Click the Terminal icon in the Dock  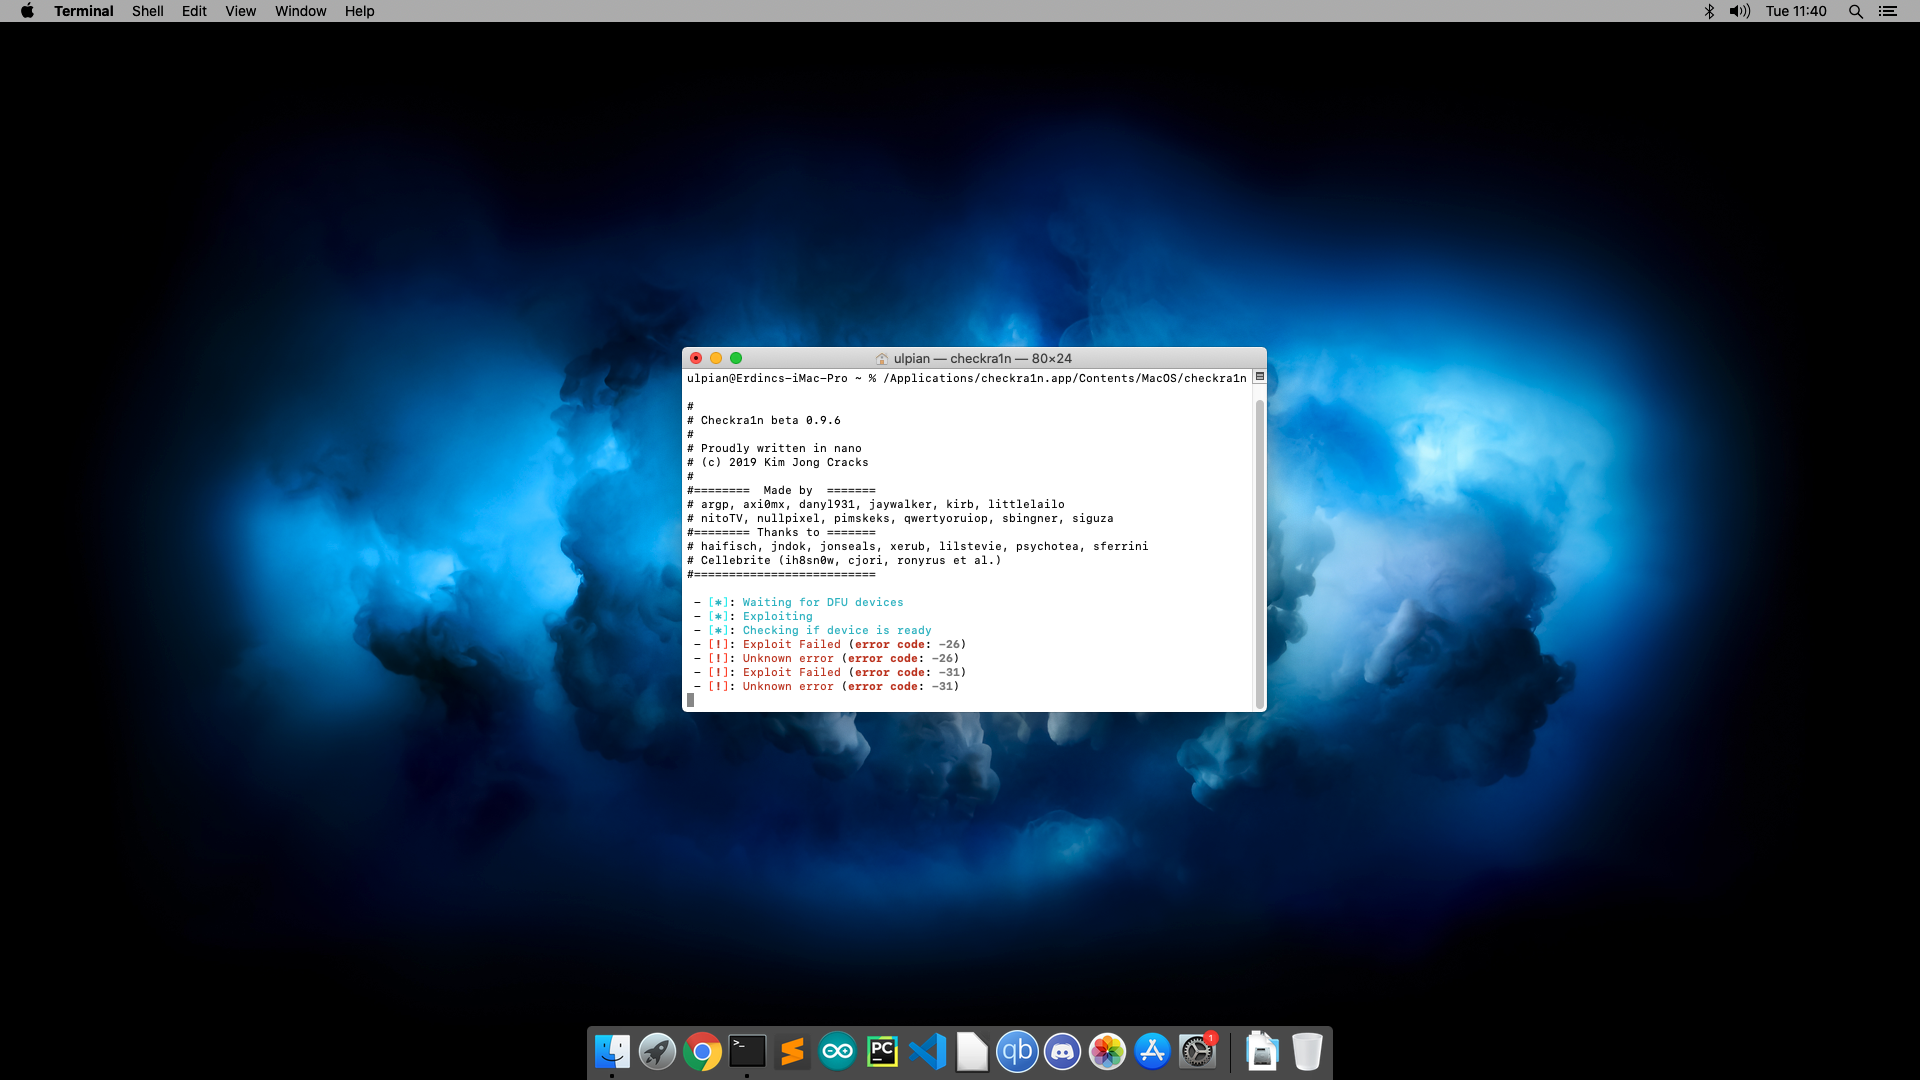click(x=747, y=1051)
